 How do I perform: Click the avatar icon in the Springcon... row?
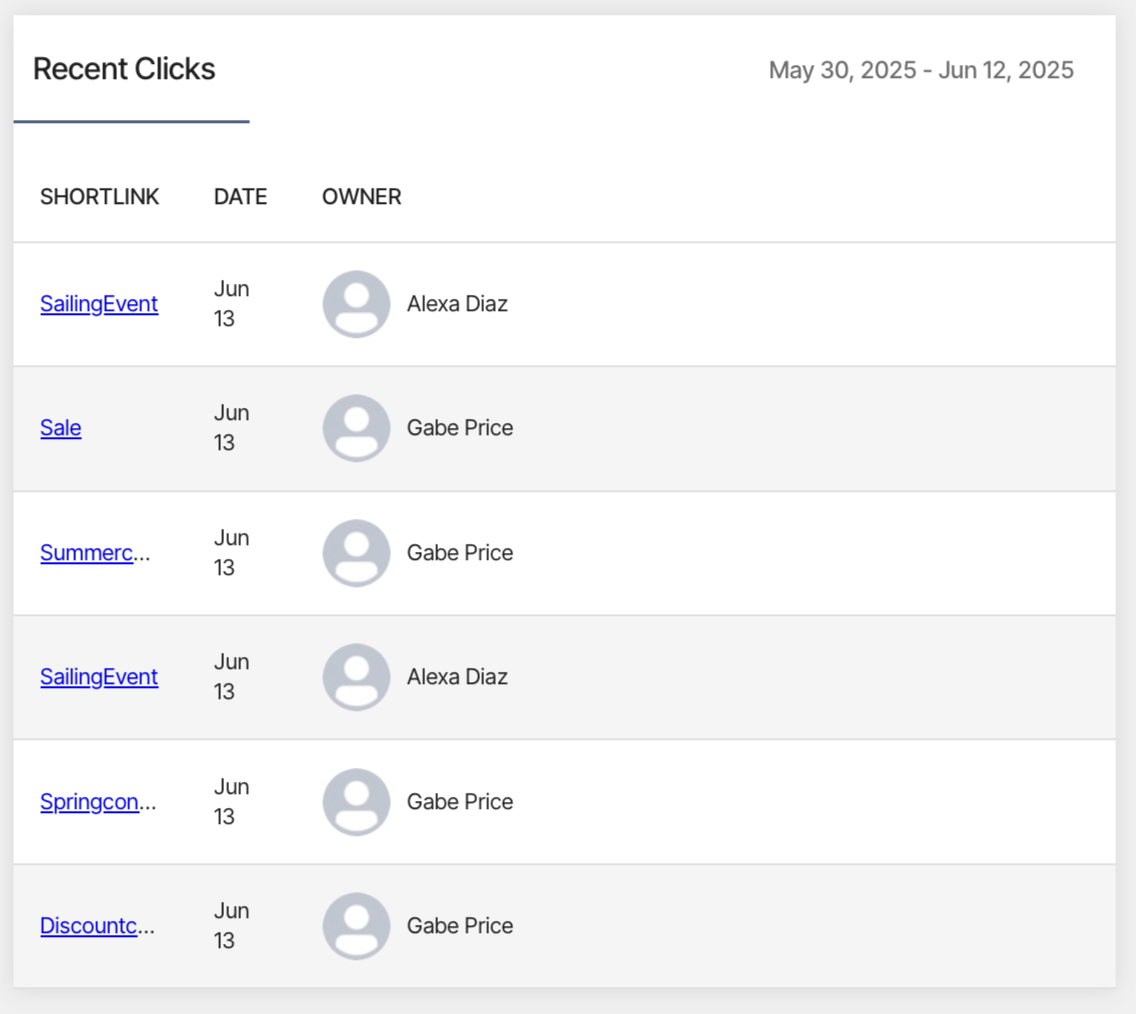click(x=356, y=802)
